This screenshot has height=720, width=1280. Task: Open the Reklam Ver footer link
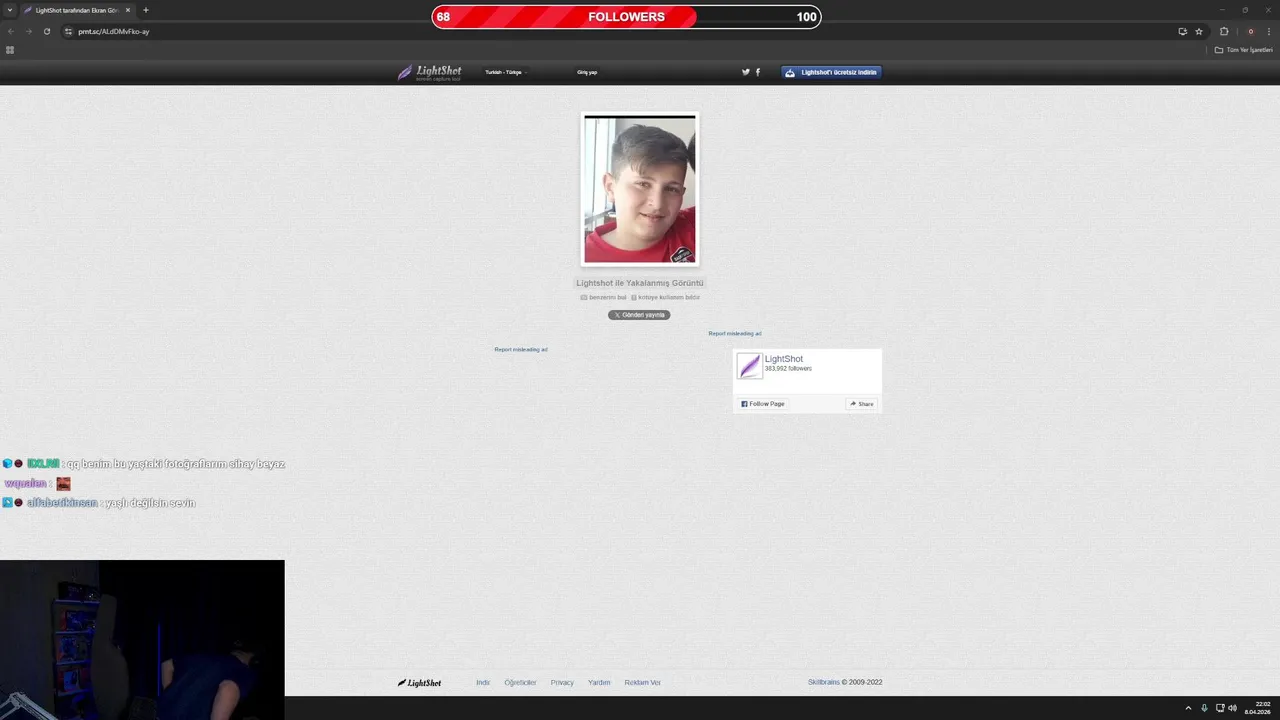pos(642,683)
